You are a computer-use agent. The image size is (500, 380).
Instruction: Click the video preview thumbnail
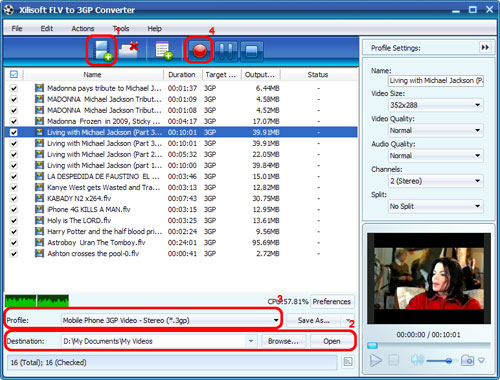point(429,278)
